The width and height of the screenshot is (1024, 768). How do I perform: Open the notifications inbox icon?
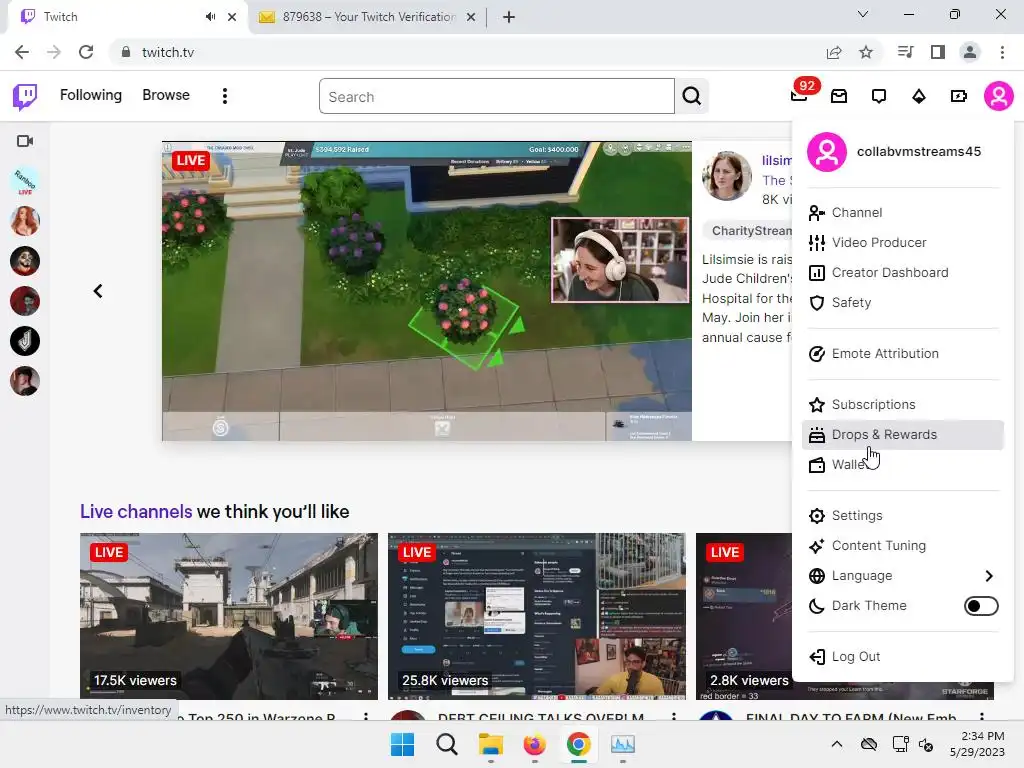pyautogui.click(x=839, y=97)
